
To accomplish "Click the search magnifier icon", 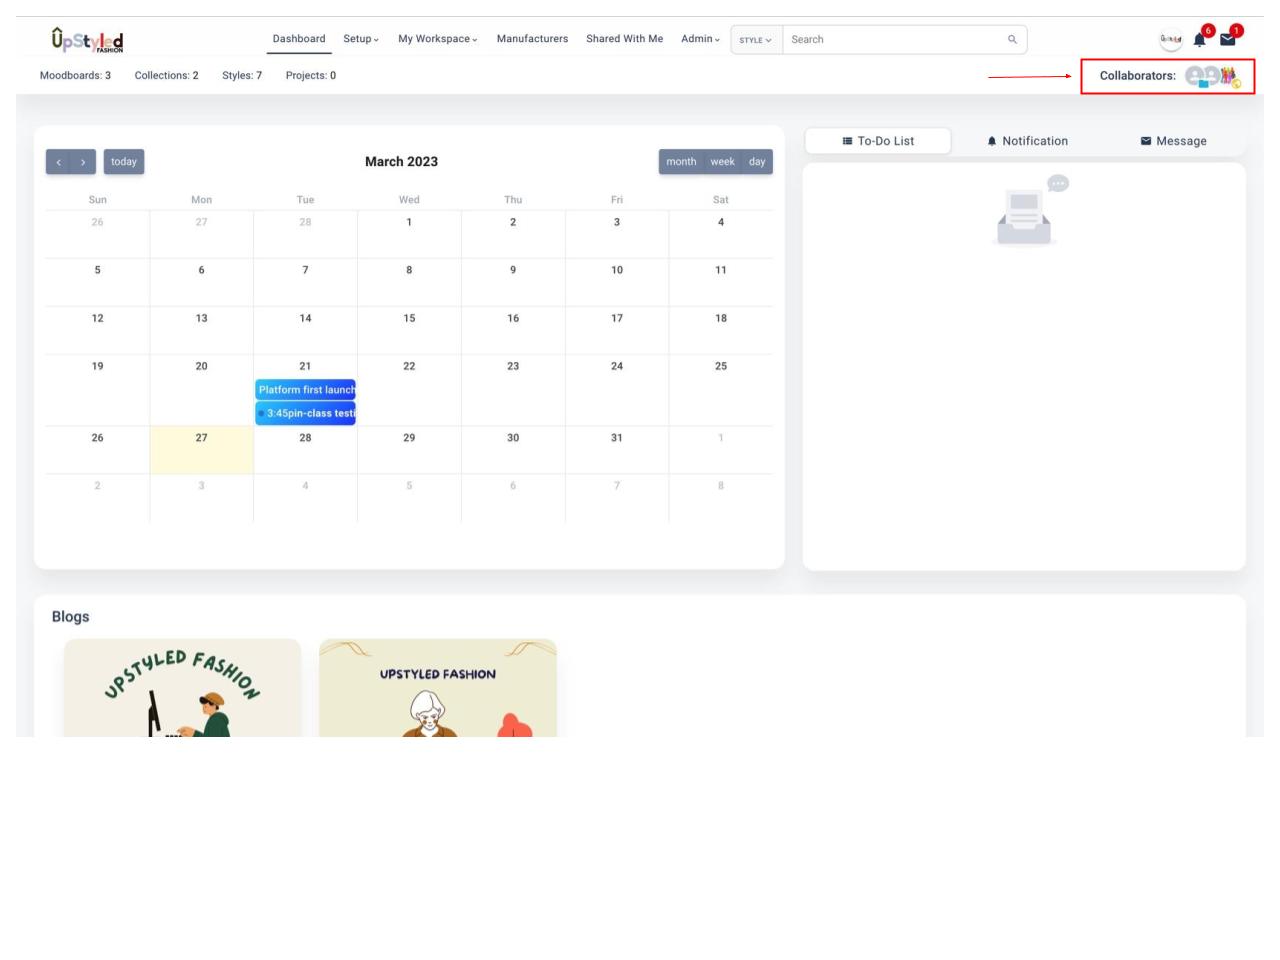I will coord(1012,40).
